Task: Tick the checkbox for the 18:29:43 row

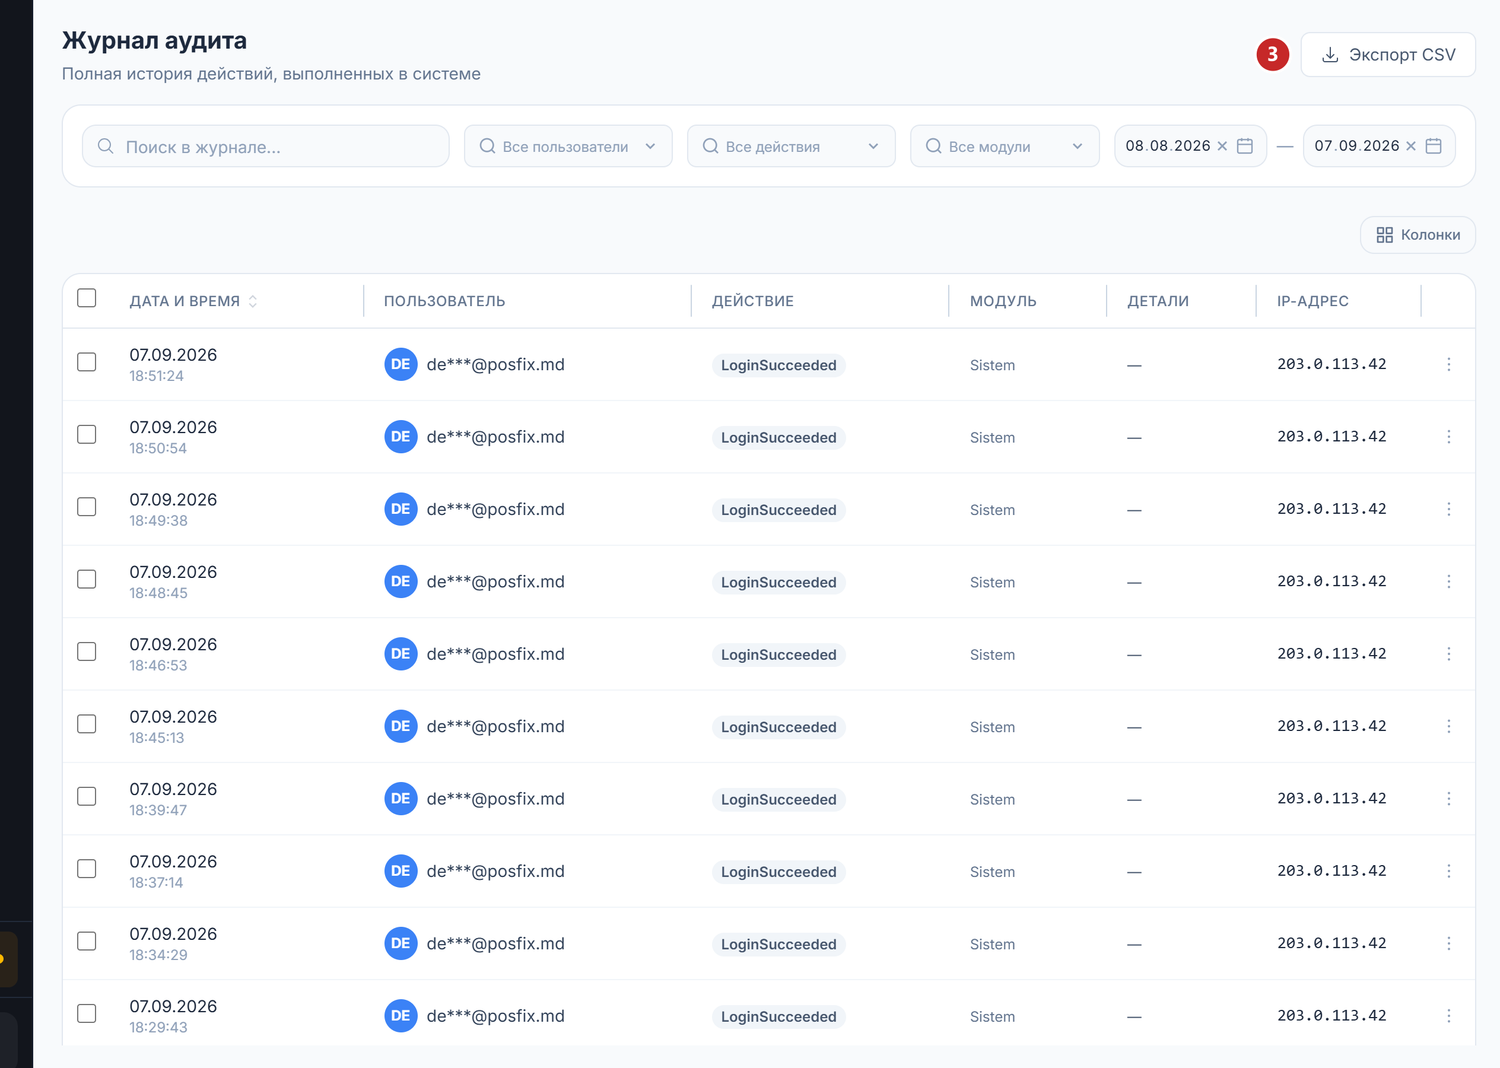Action: coord(87,1013)
